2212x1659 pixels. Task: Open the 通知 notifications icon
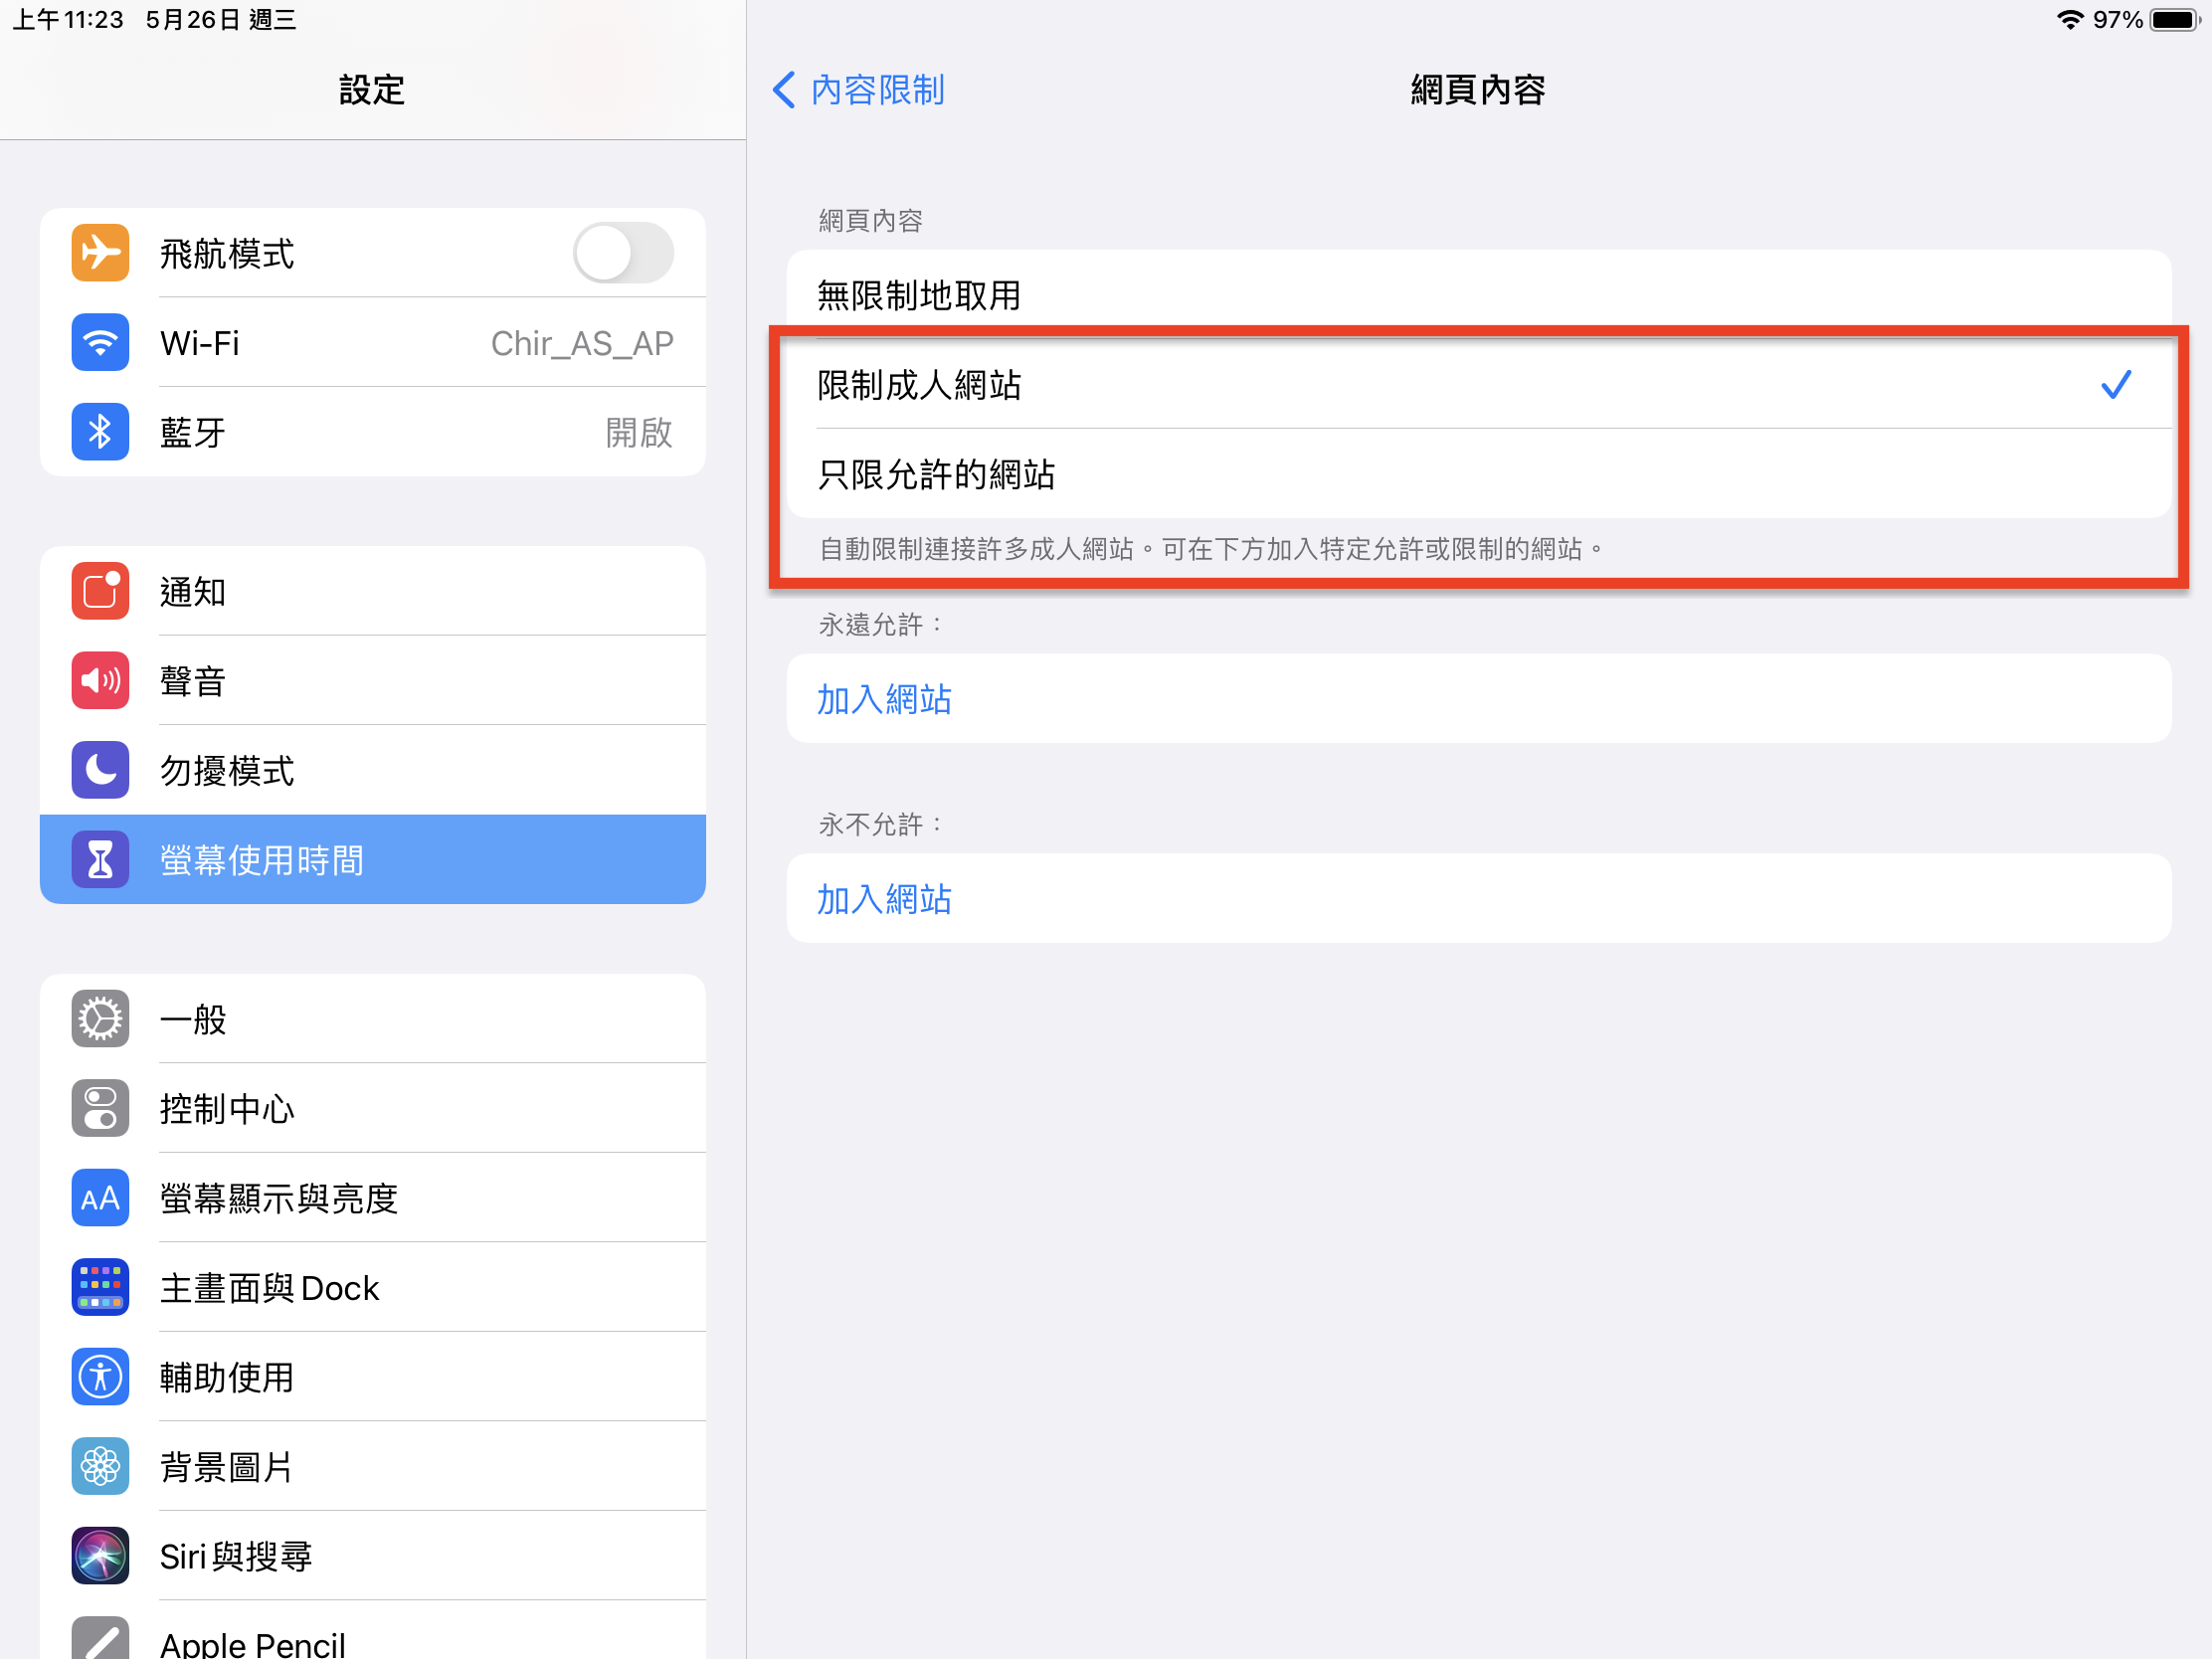click(x=100, y=591)
